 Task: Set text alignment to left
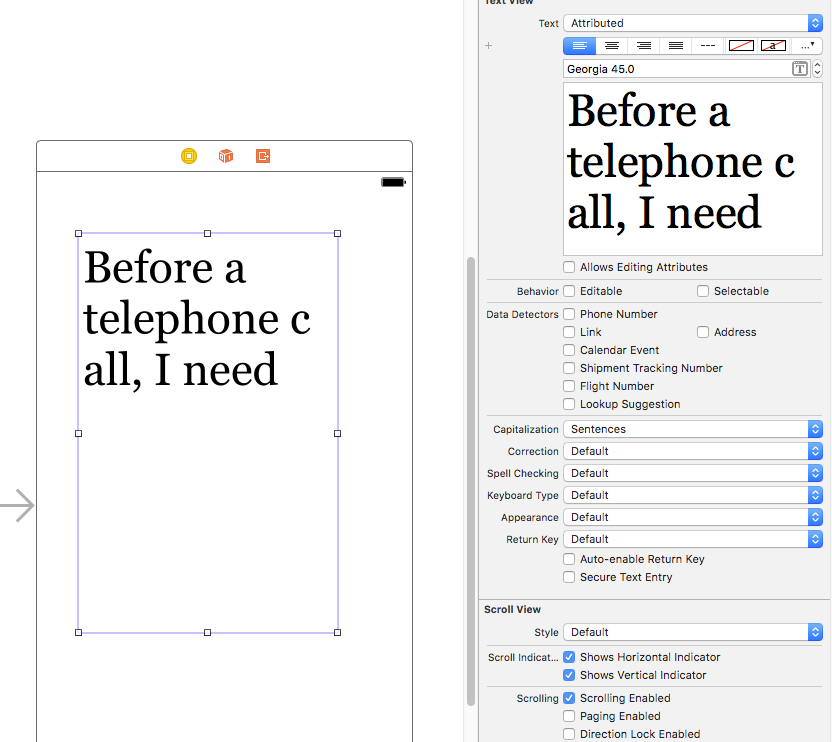[x=579, y=46]
